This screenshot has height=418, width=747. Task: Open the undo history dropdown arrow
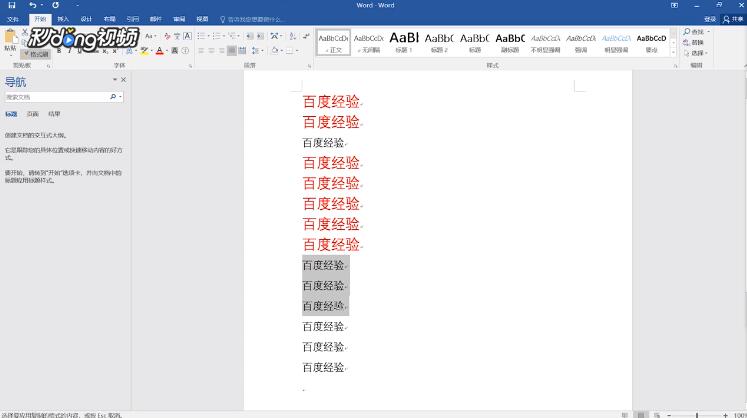pos(41,5)
